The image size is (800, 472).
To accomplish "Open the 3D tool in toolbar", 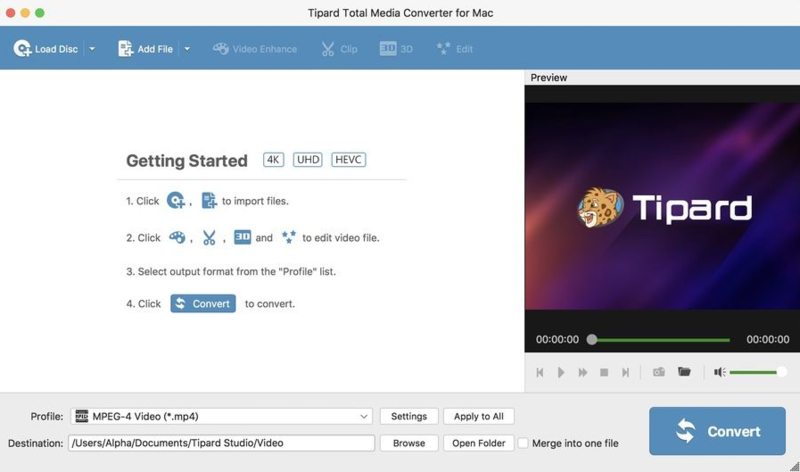I will 396,49.
